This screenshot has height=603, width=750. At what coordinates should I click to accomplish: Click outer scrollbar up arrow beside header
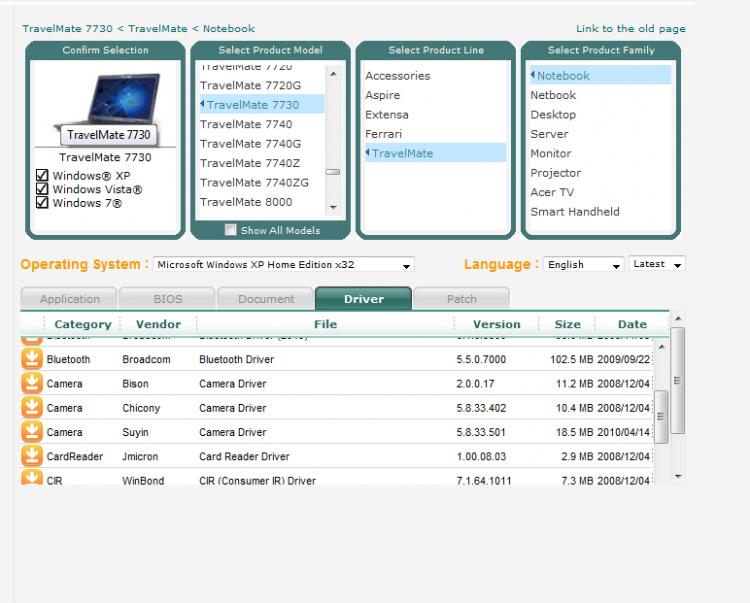tap(678, 318)
